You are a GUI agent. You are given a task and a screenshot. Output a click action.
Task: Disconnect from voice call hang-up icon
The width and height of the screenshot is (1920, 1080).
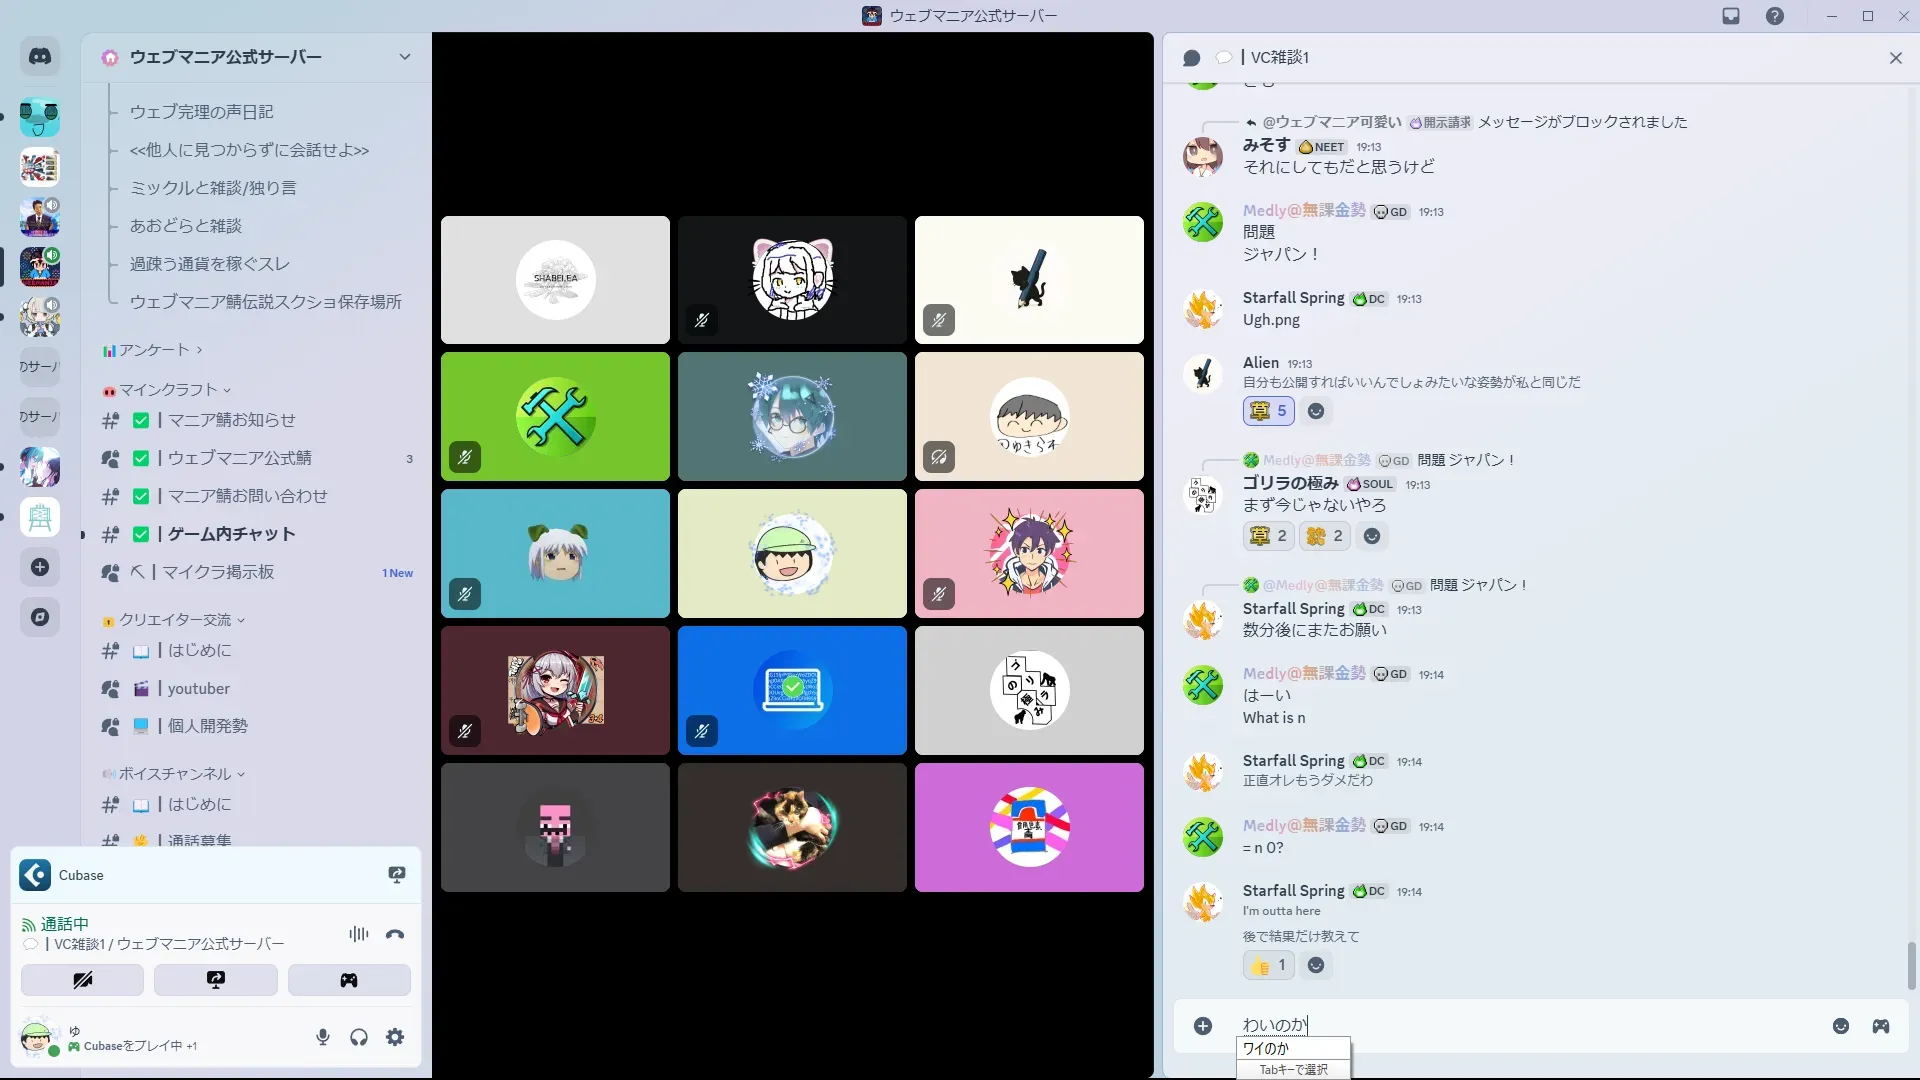(395, 934)
